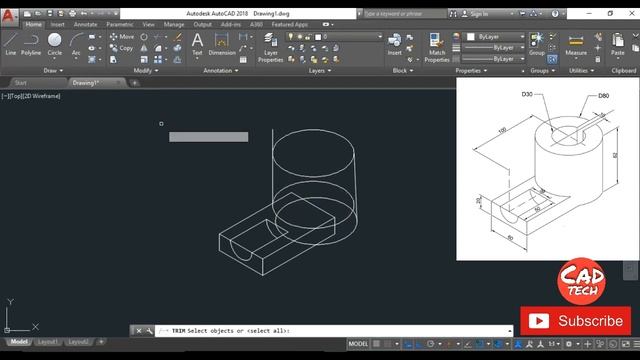
Task: Click Match Properties icon
Action: tap(436, 47)
